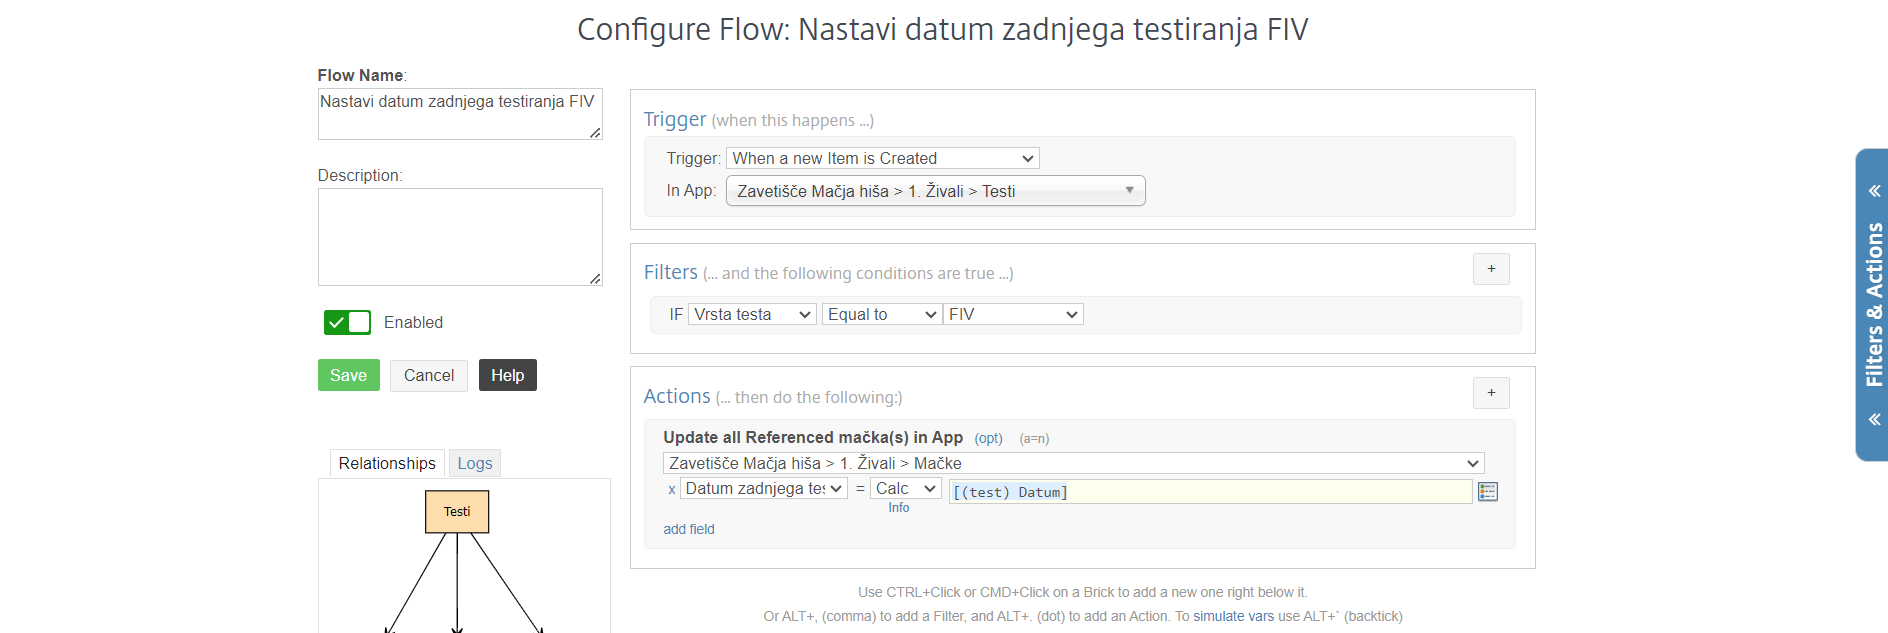Toggle the Enabled switch off
Screen dimensions: 1888x633
pyautogui.click(x=347, y=322)
